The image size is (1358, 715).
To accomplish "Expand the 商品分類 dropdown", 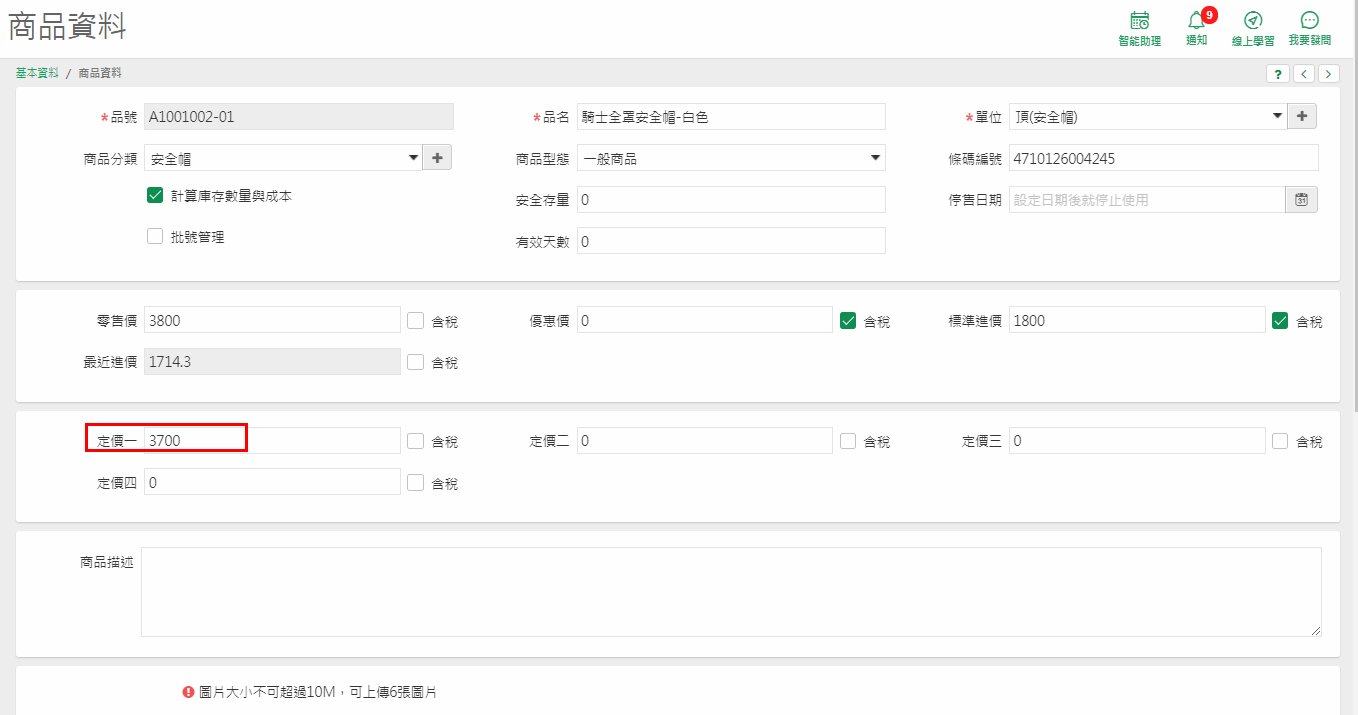I will coord(414,158).
